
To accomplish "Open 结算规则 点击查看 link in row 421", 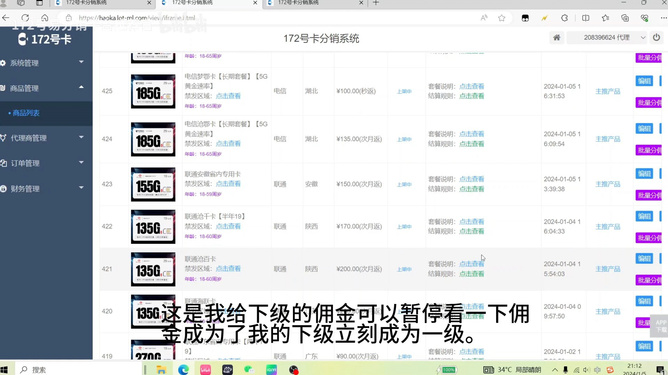I will tap(472, 274).
